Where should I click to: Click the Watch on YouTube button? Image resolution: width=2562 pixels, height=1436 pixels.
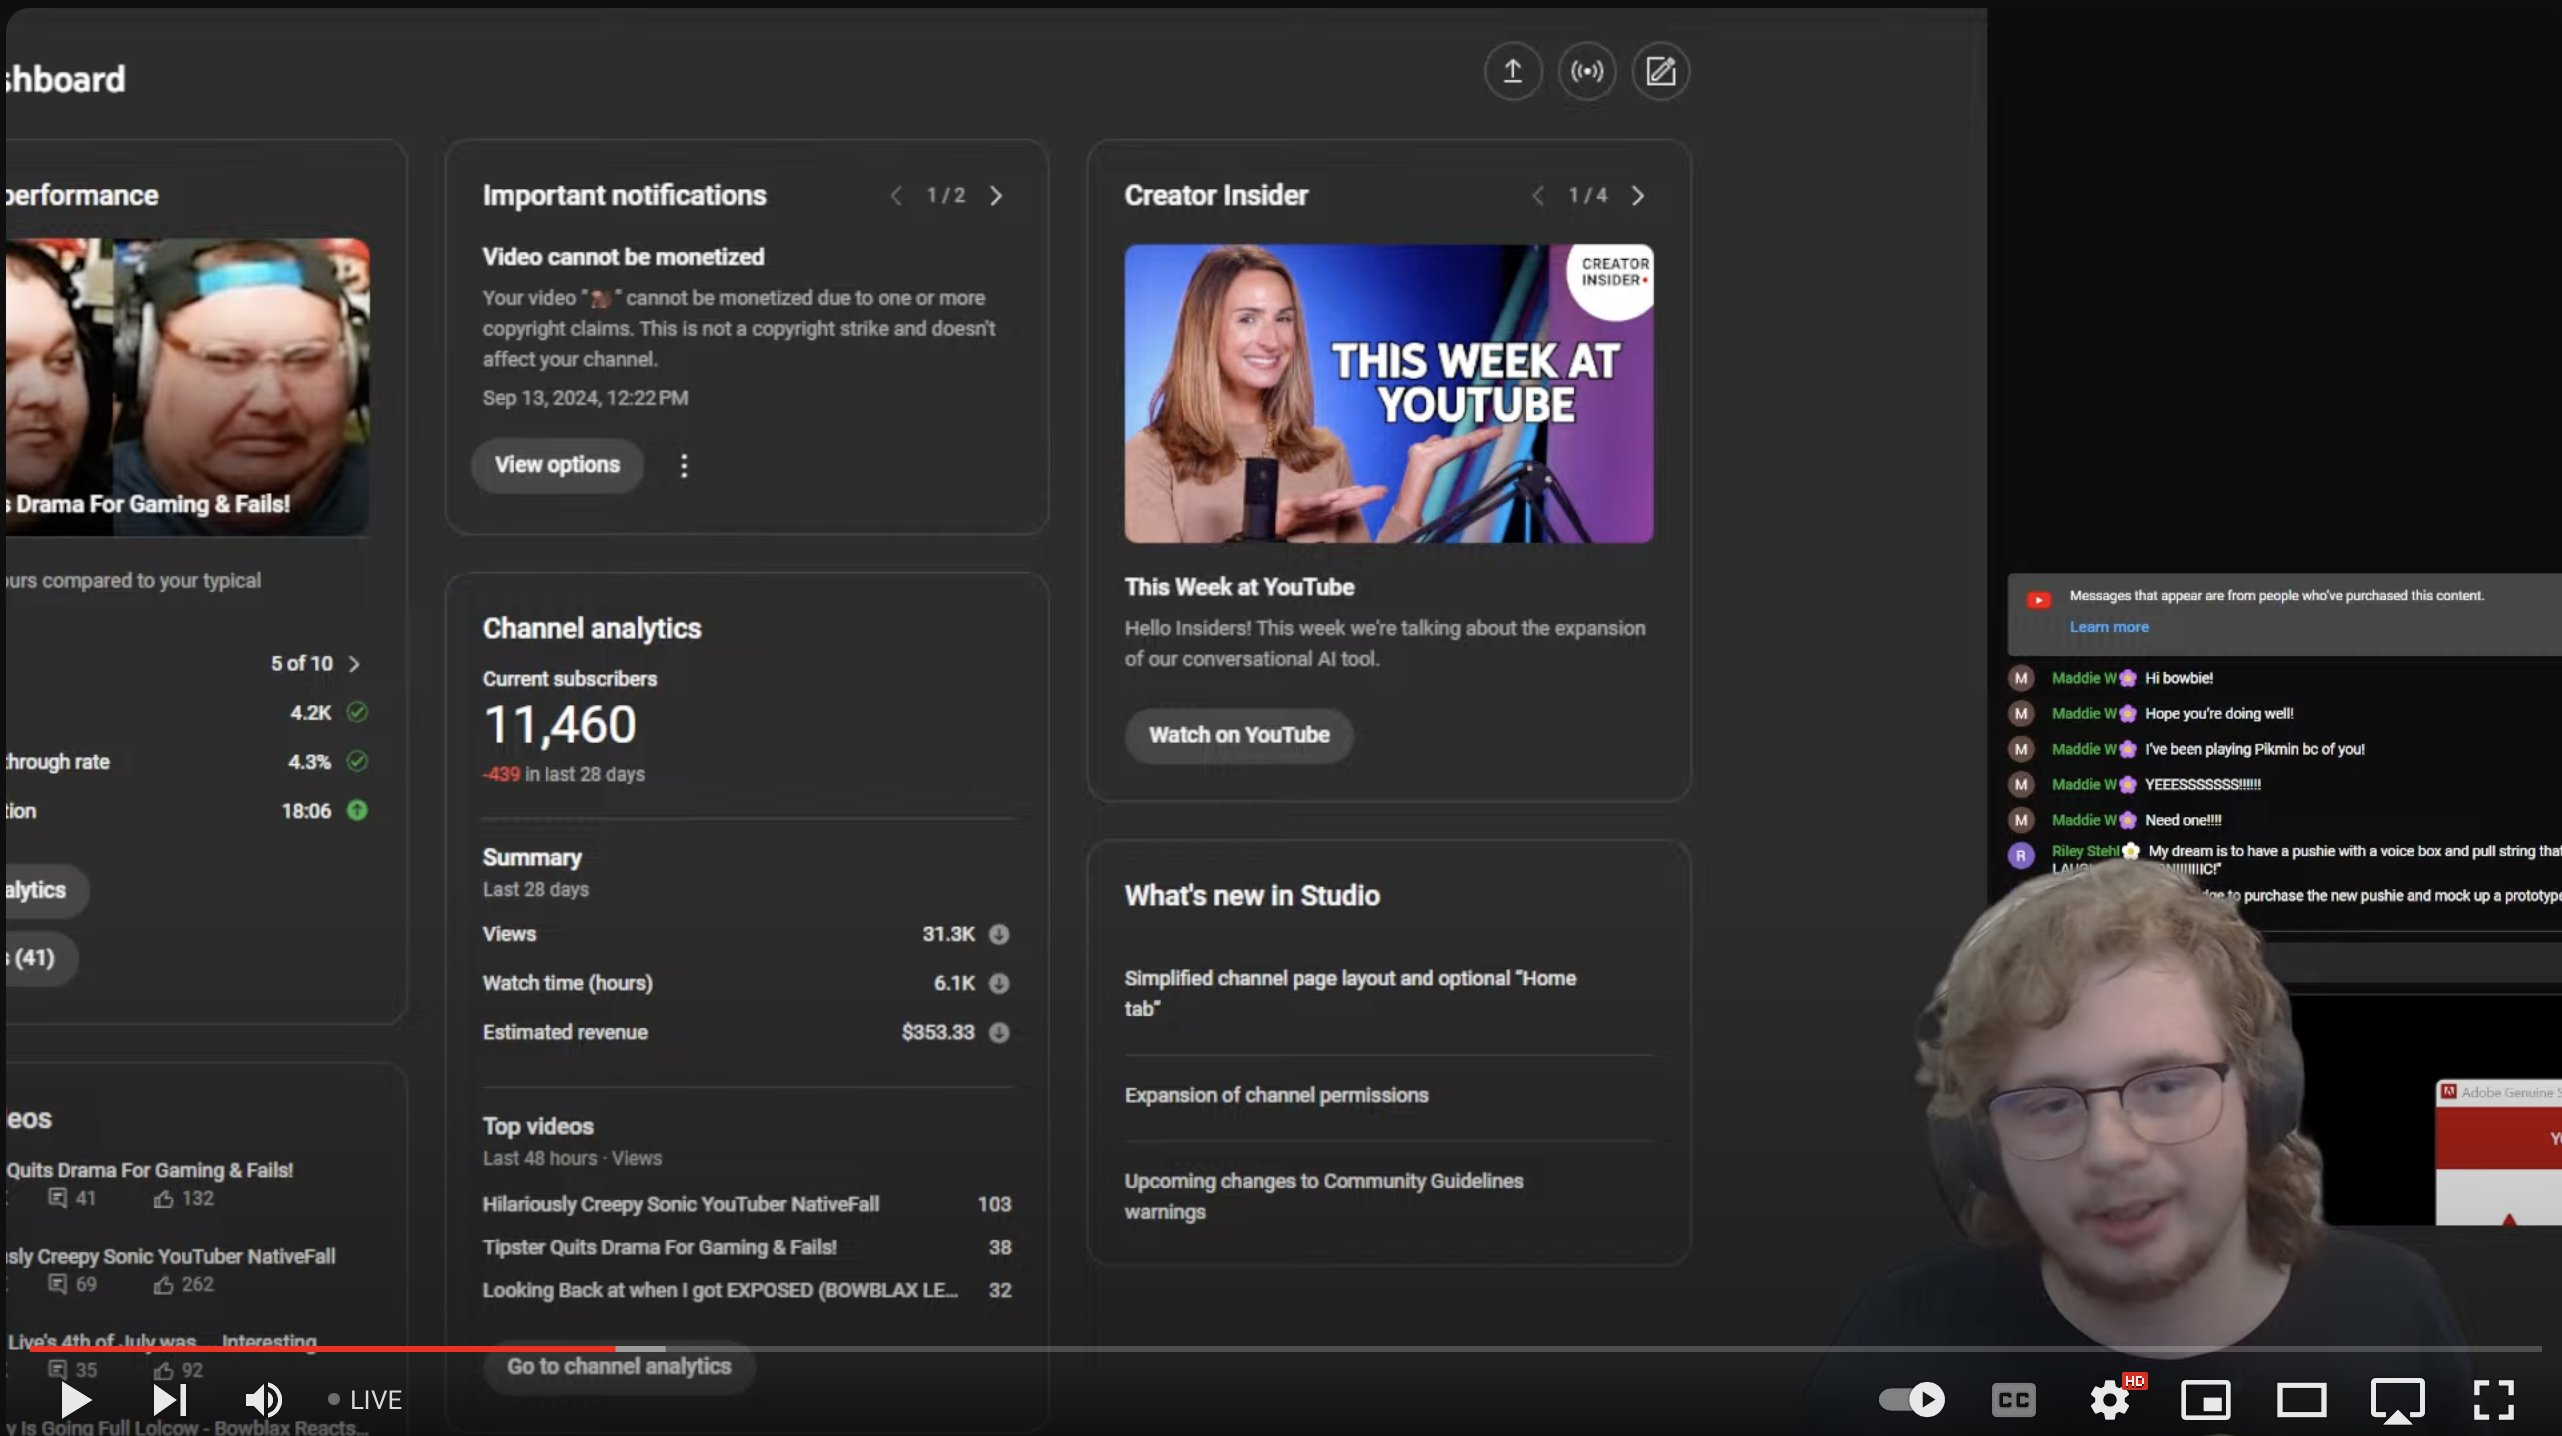[x=1238, y=735]
